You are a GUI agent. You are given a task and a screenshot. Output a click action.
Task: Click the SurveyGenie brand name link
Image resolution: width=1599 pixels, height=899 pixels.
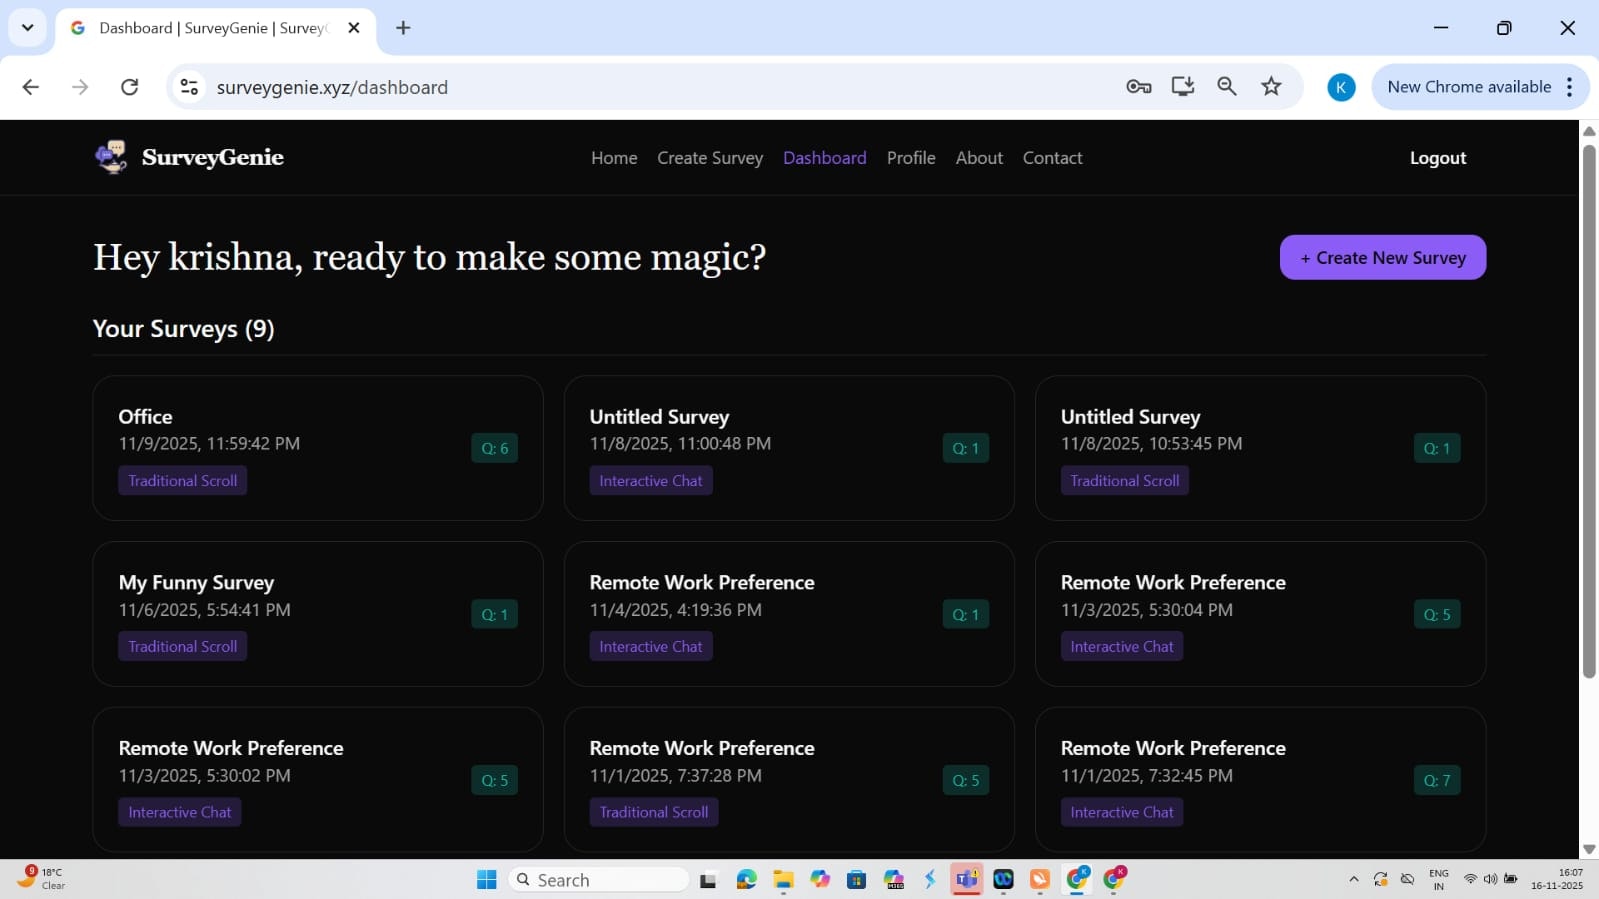[213, 157]
